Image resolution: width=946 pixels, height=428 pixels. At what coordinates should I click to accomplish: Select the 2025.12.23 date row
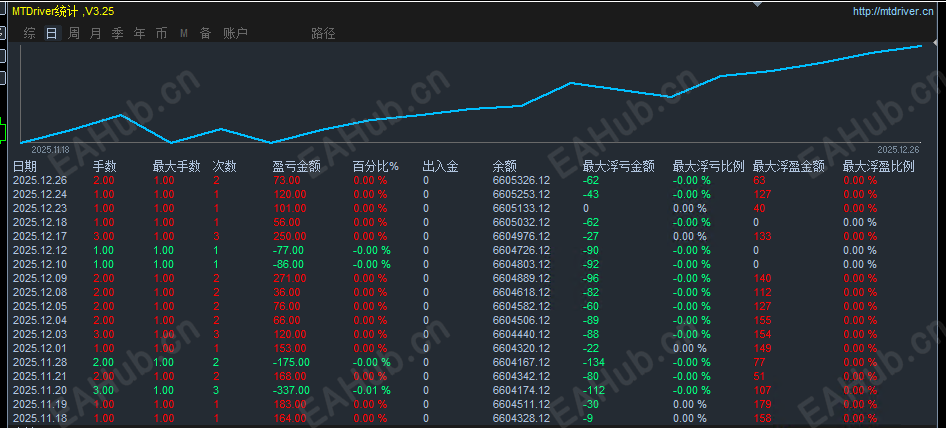pos(40,208)
